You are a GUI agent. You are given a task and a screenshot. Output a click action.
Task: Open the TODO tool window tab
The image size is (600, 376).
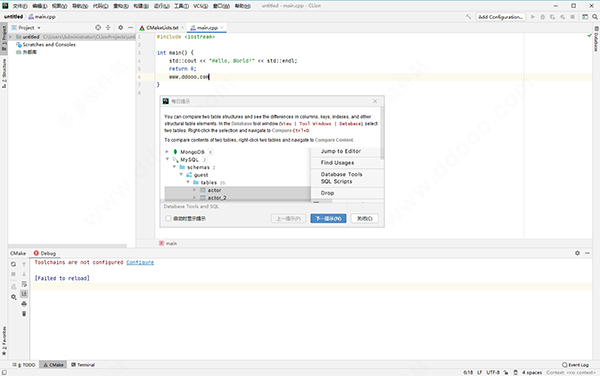(24, 365)
